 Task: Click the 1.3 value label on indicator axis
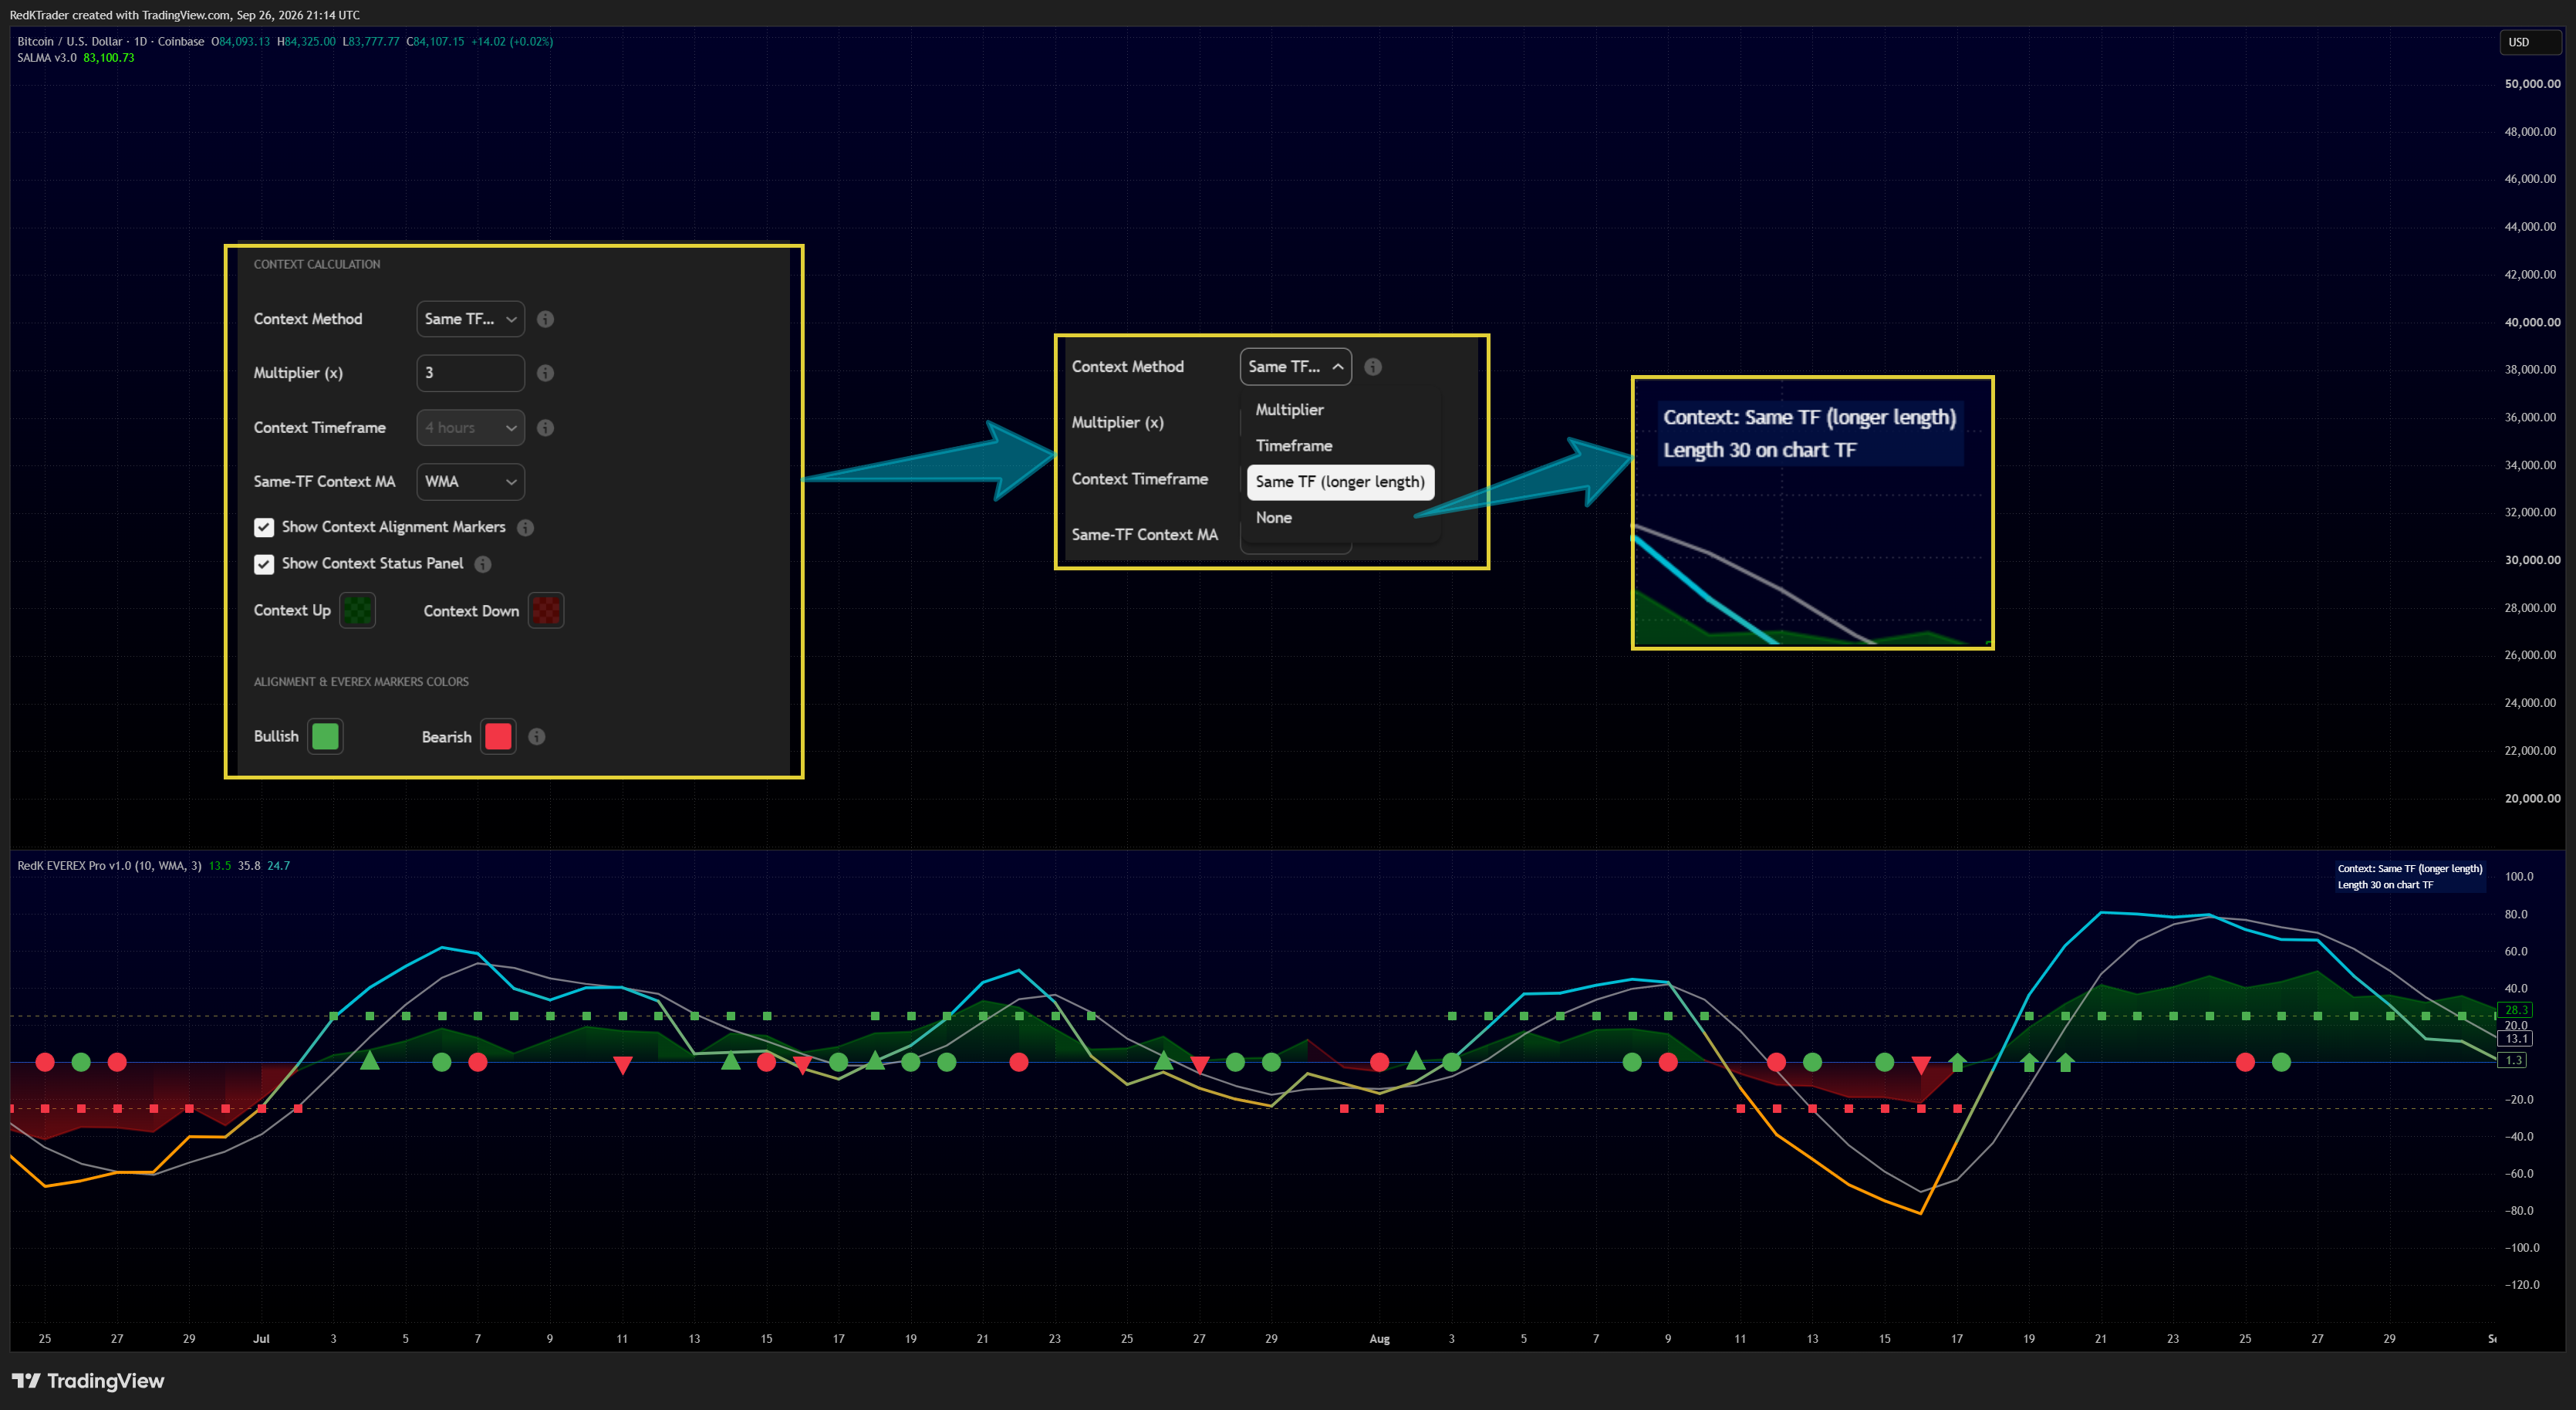tap(2513, 1060)
